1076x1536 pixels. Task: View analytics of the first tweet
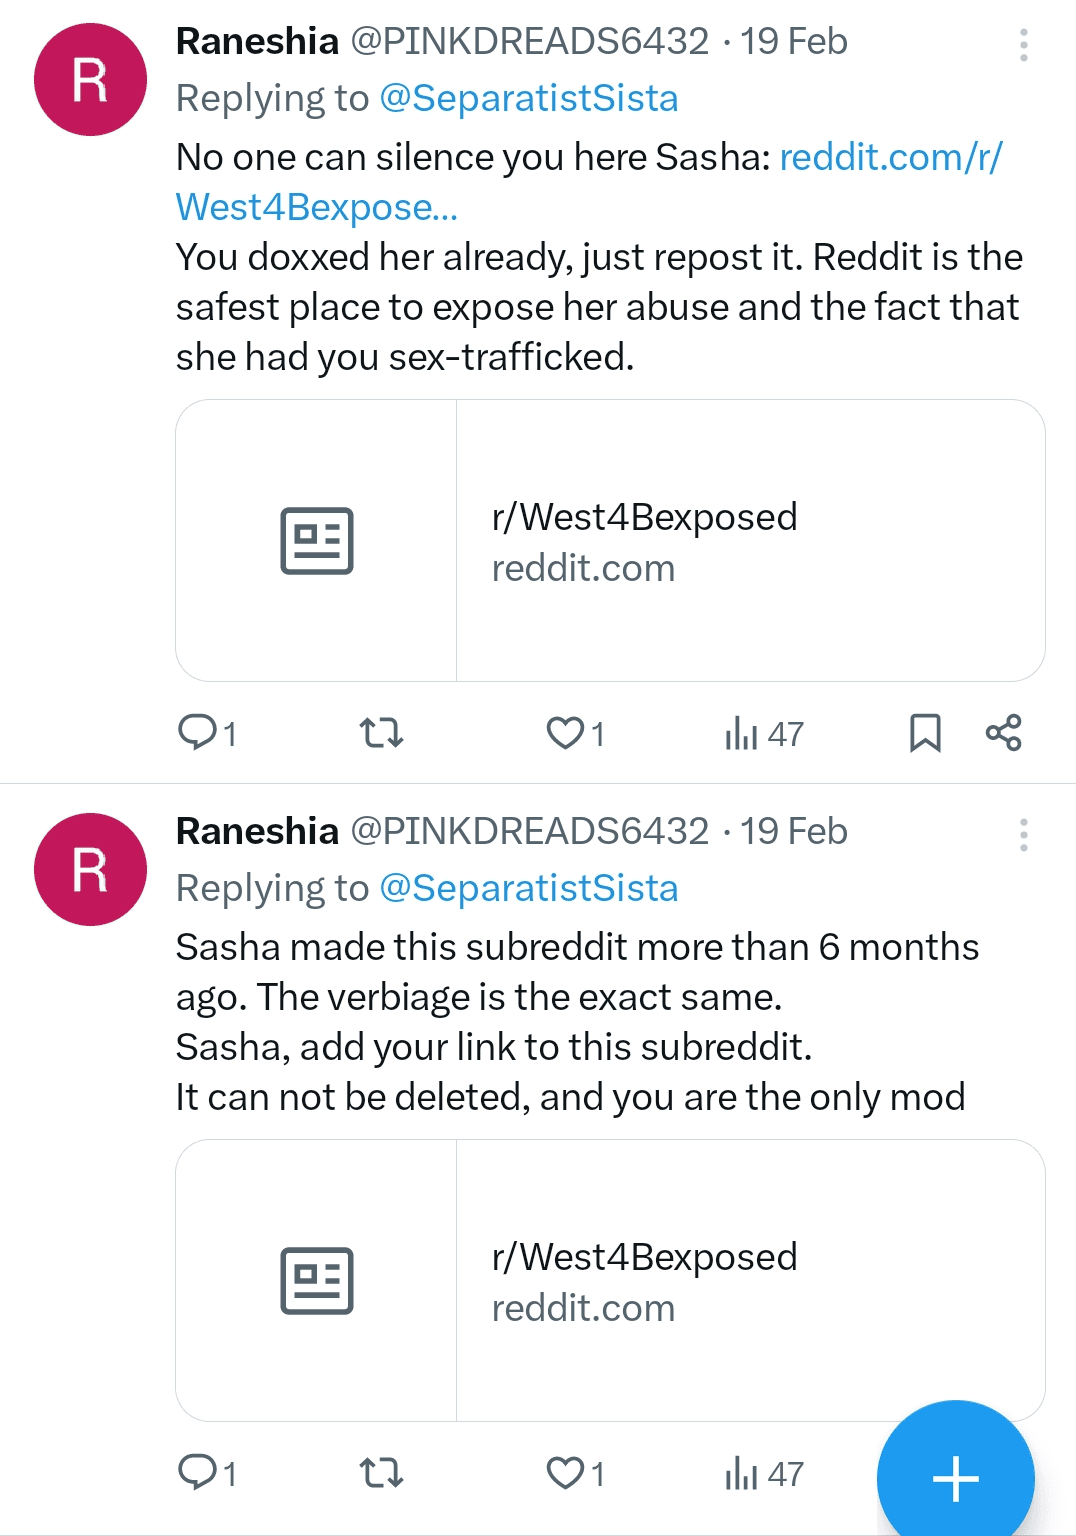click(764, 733)
